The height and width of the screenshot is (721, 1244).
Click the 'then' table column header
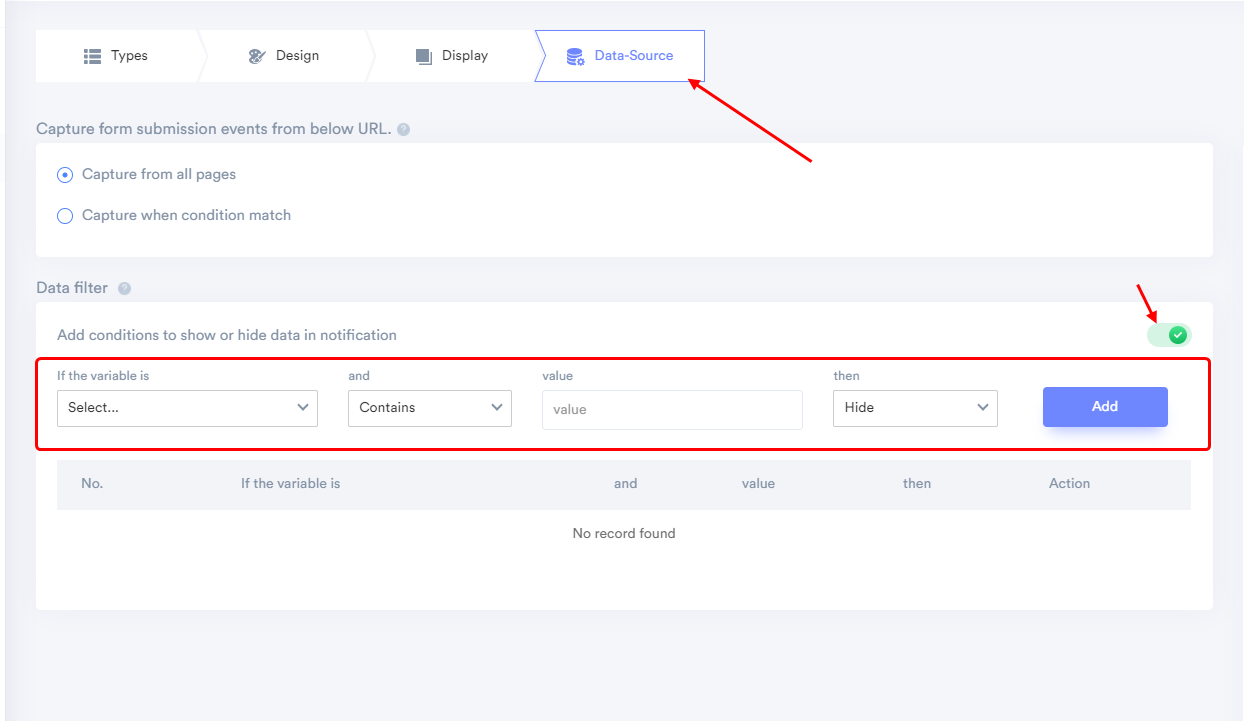[x=917, y=483]
